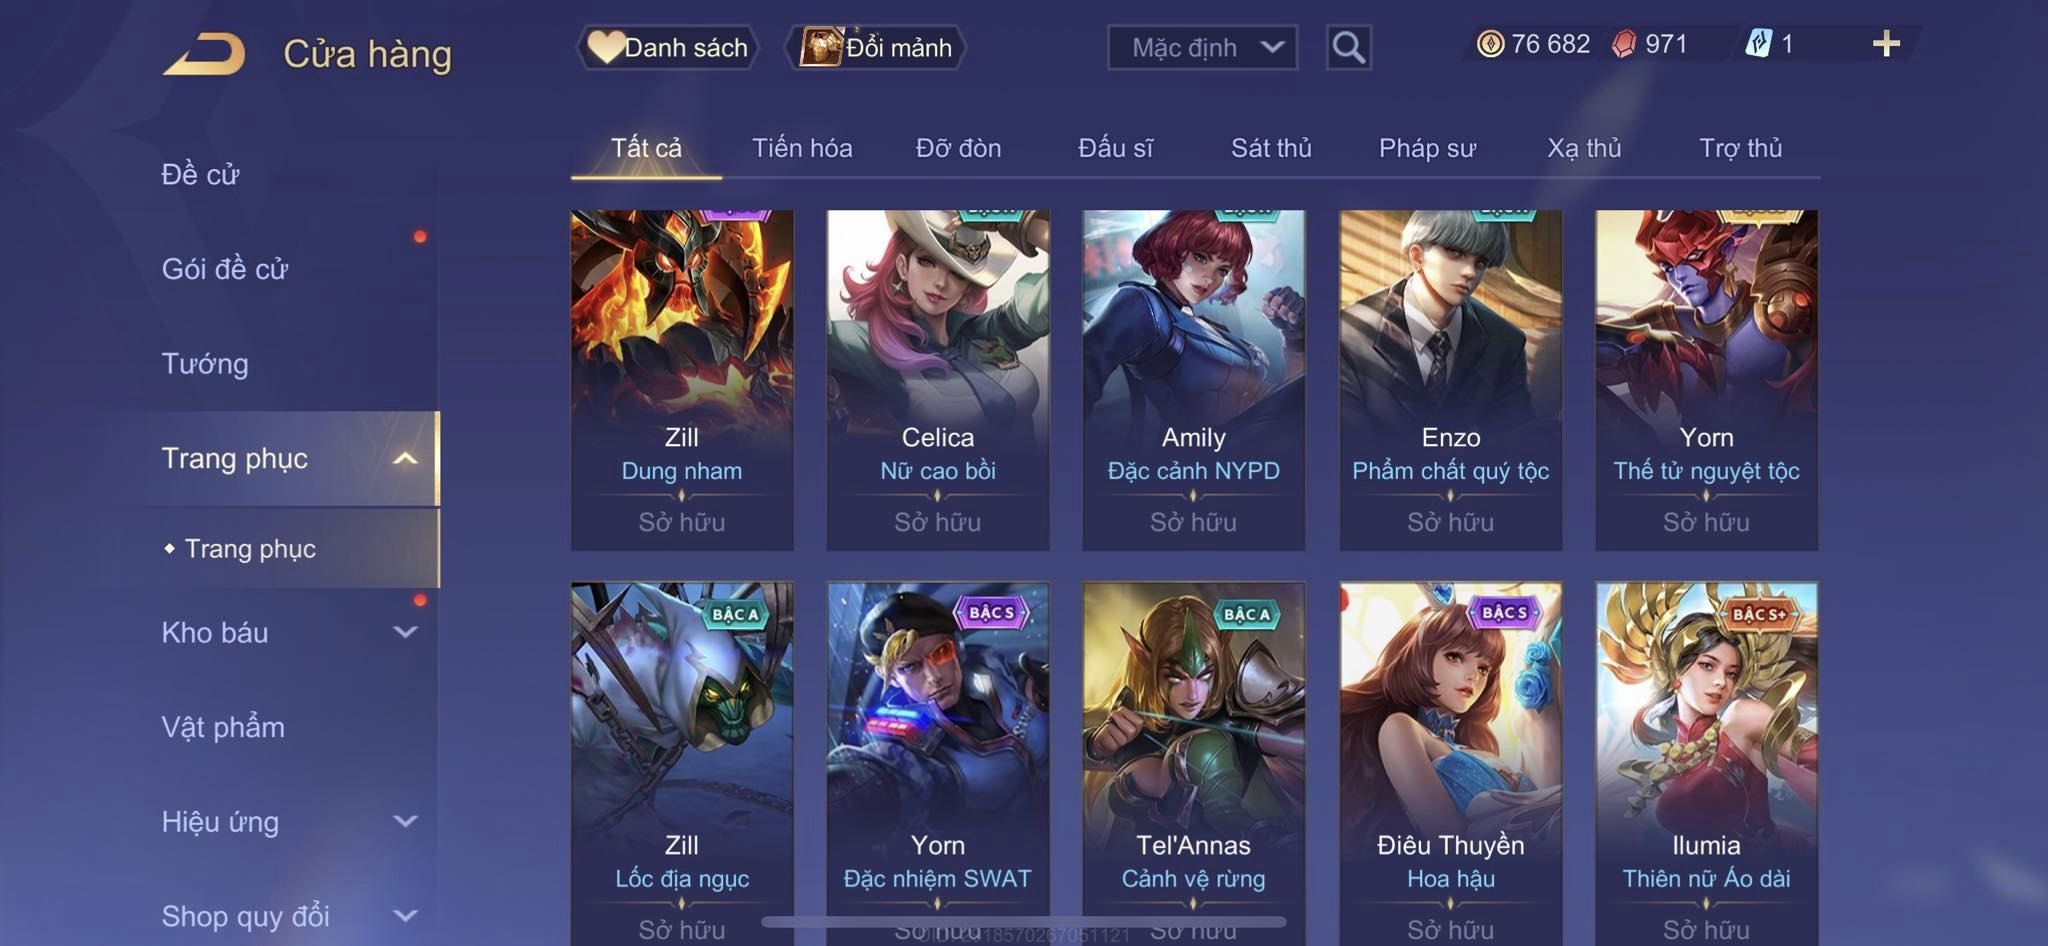This screenshot has height=946, width=2048.
Task: Open the Đổi mảnh chest button
Action: [x=876, y=47]
